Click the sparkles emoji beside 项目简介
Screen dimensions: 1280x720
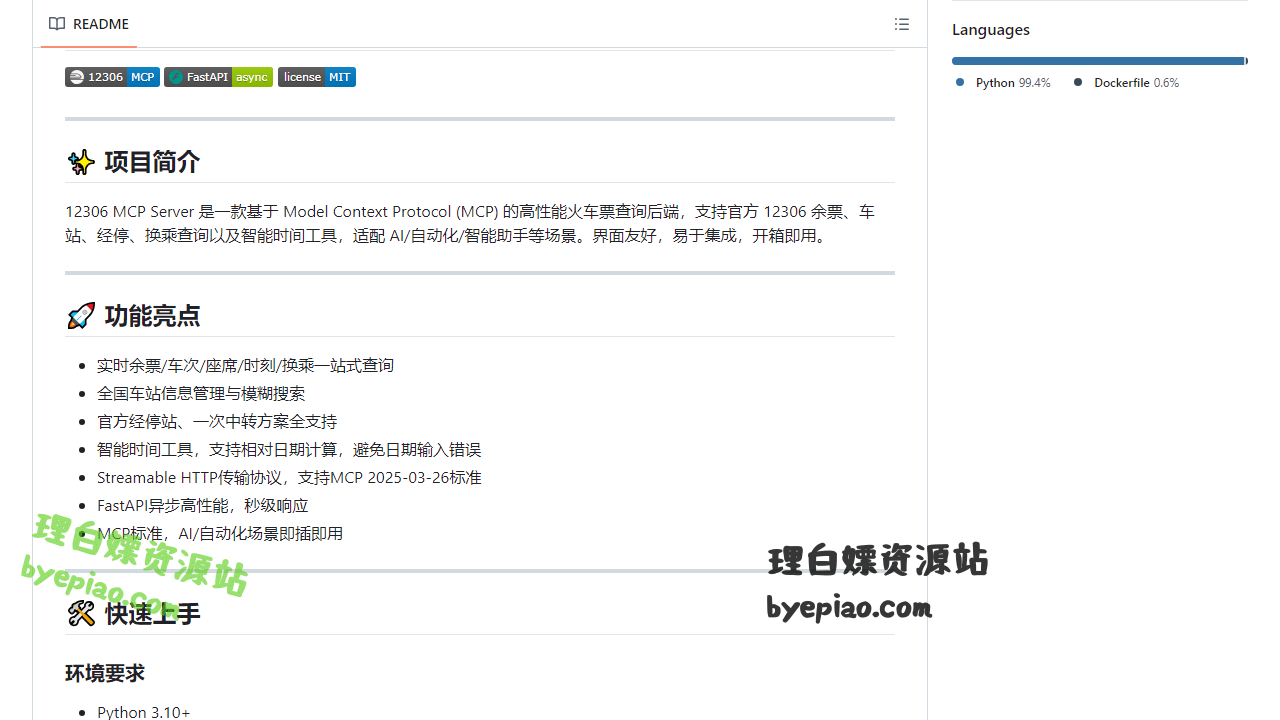[x=81, y=162]
